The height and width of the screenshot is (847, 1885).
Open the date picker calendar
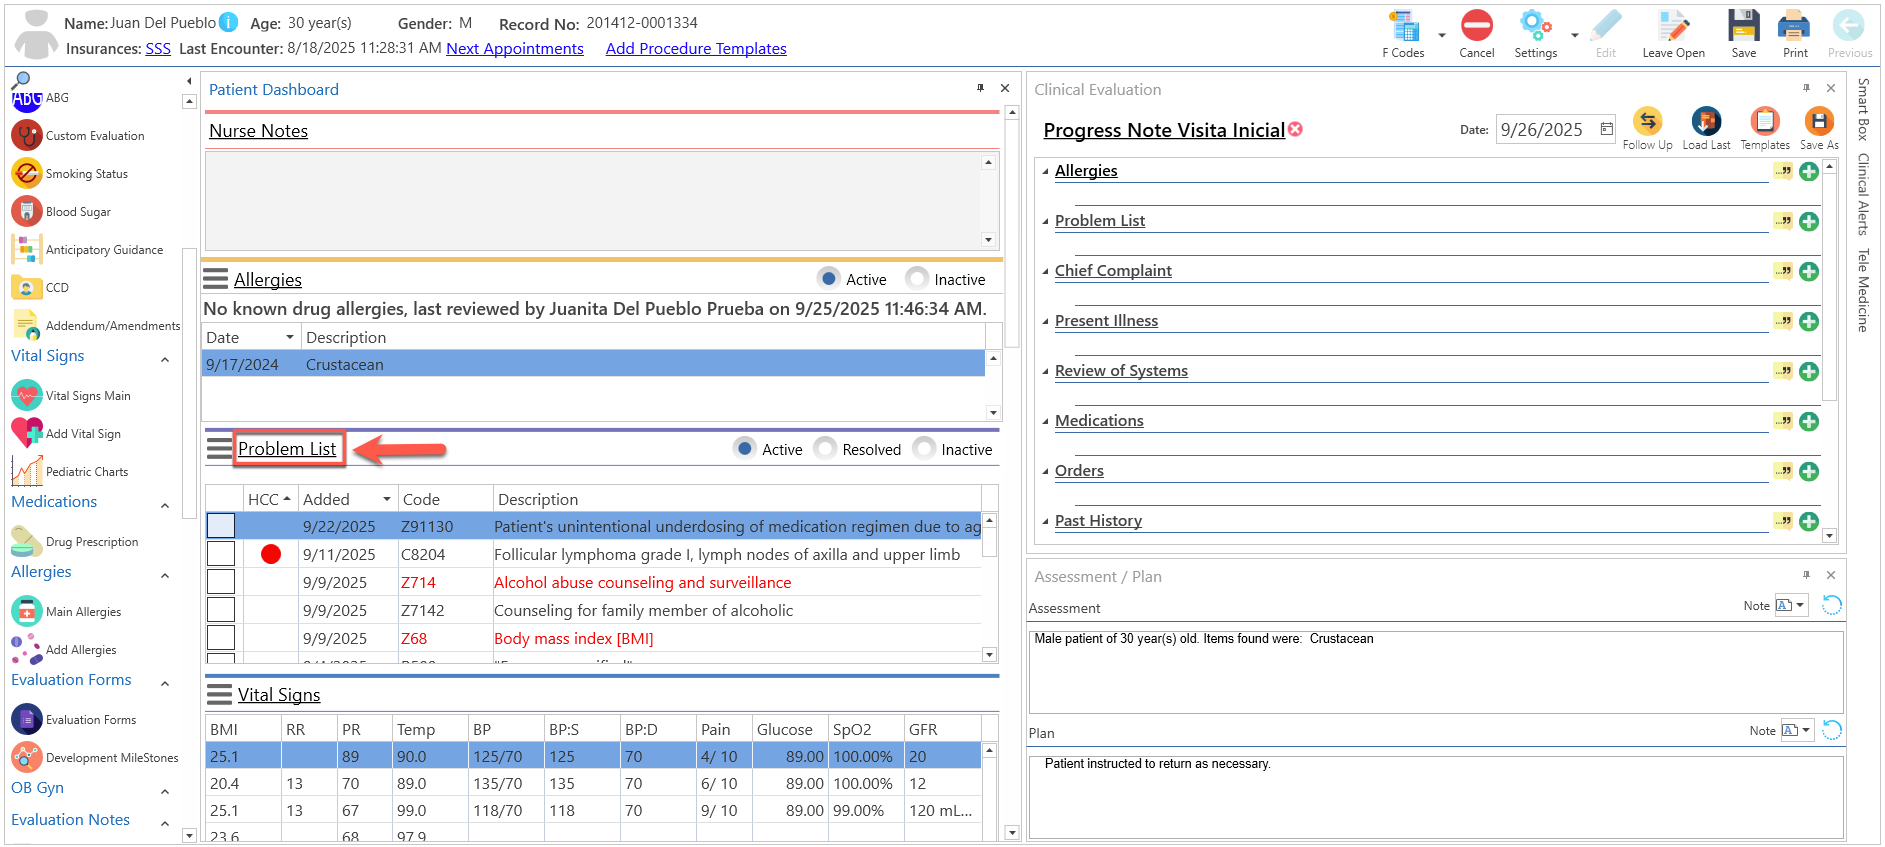pyautogui.click(x=1606, y=129)
